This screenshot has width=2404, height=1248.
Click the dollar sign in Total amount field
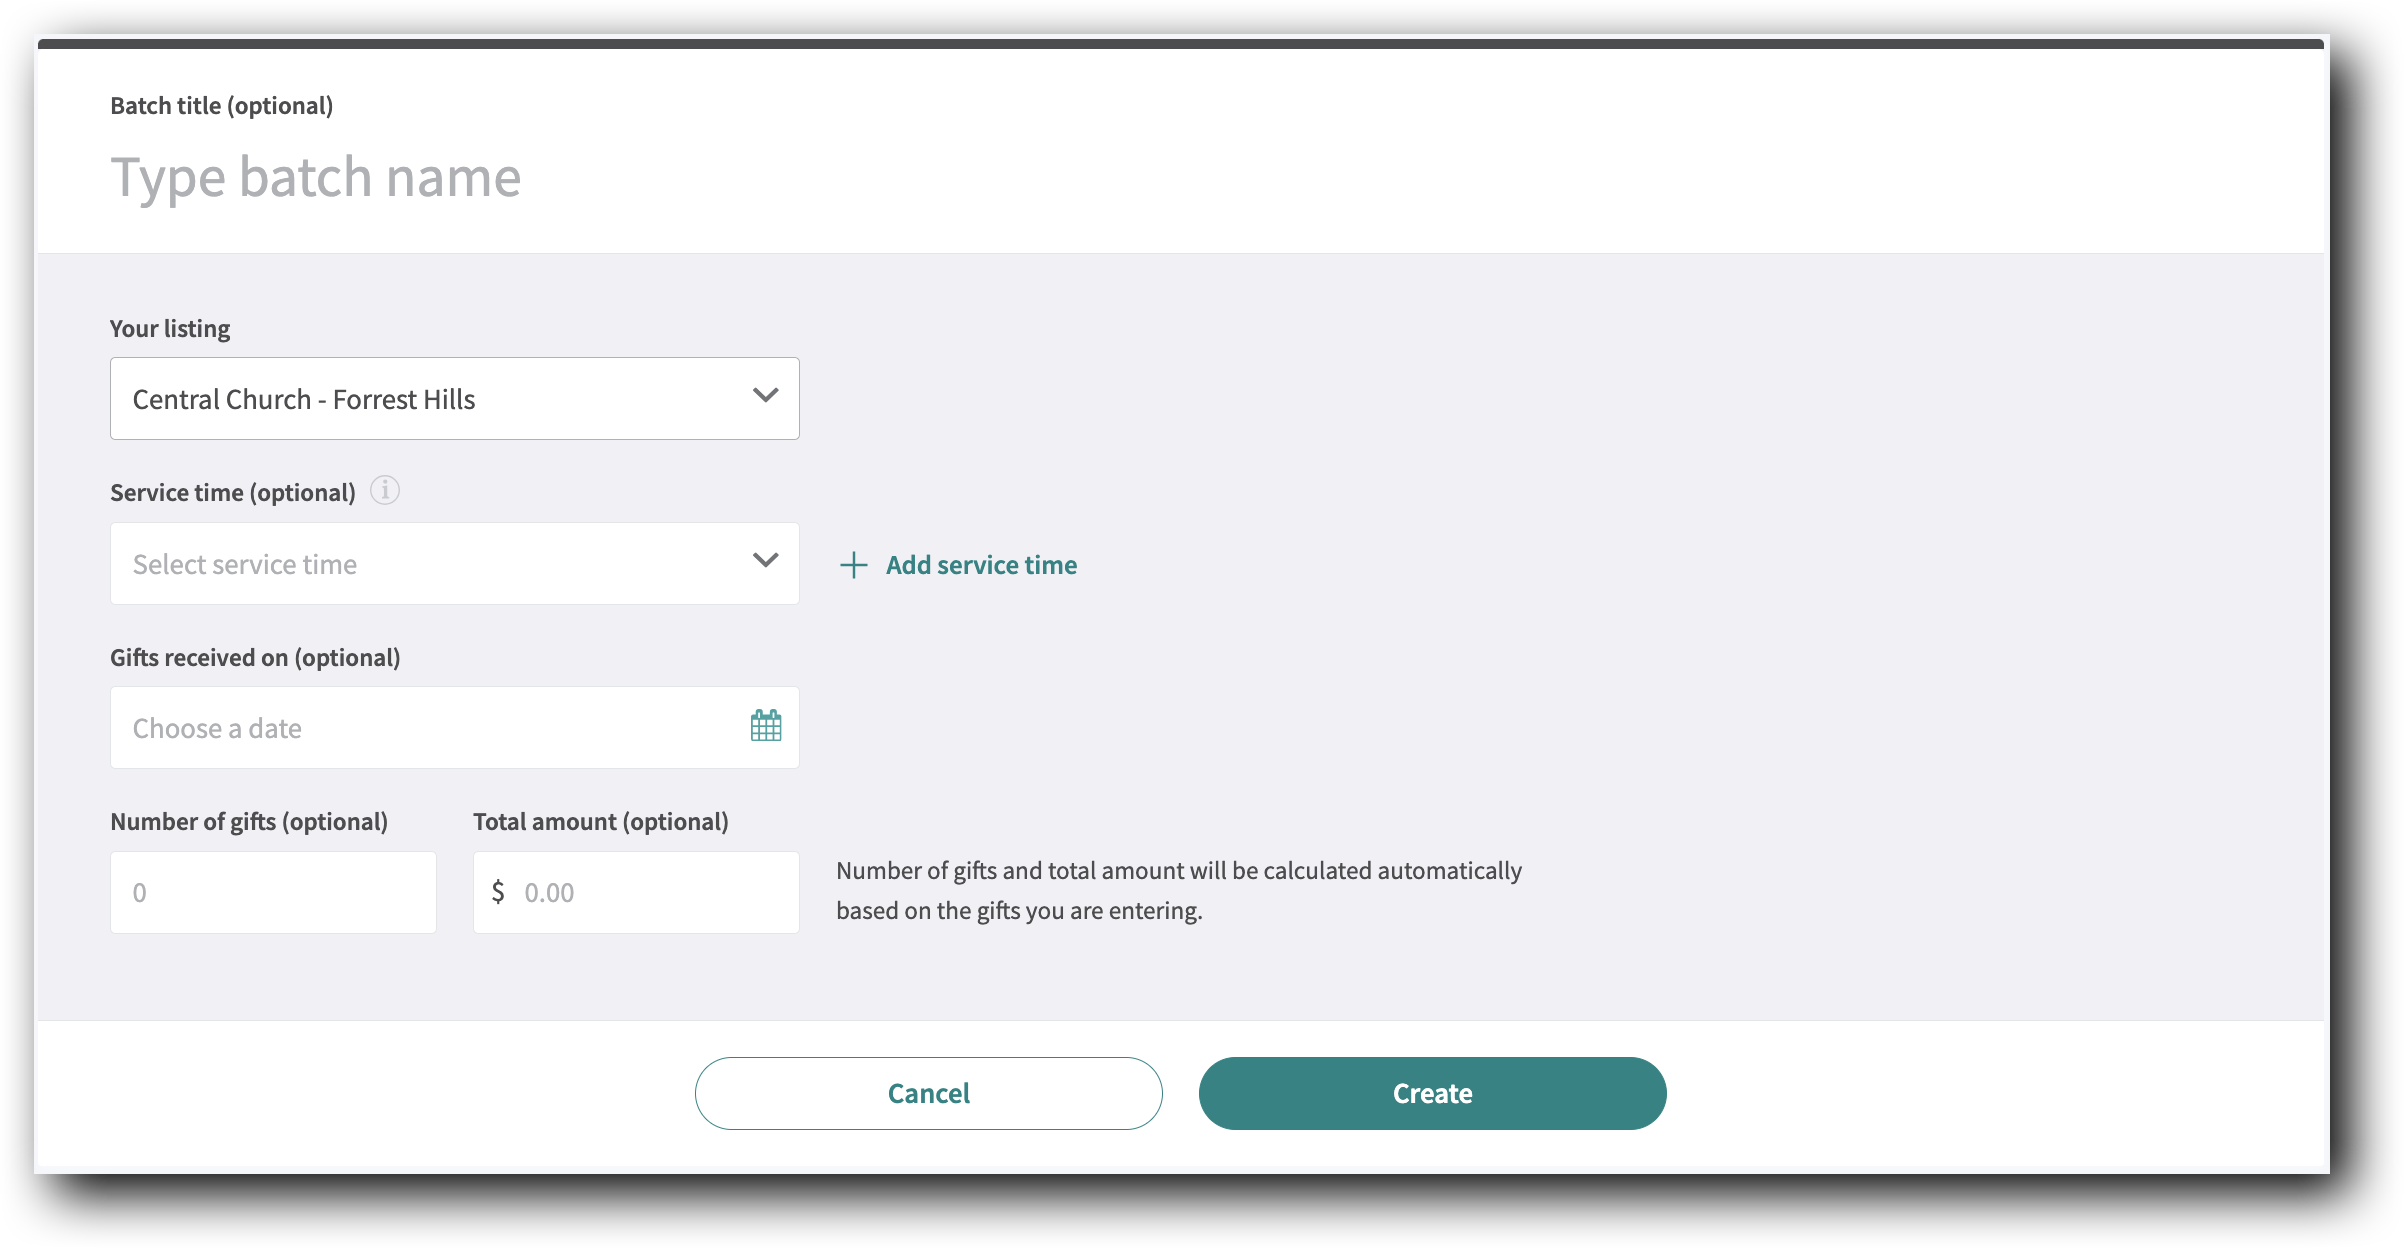[497, 892]
